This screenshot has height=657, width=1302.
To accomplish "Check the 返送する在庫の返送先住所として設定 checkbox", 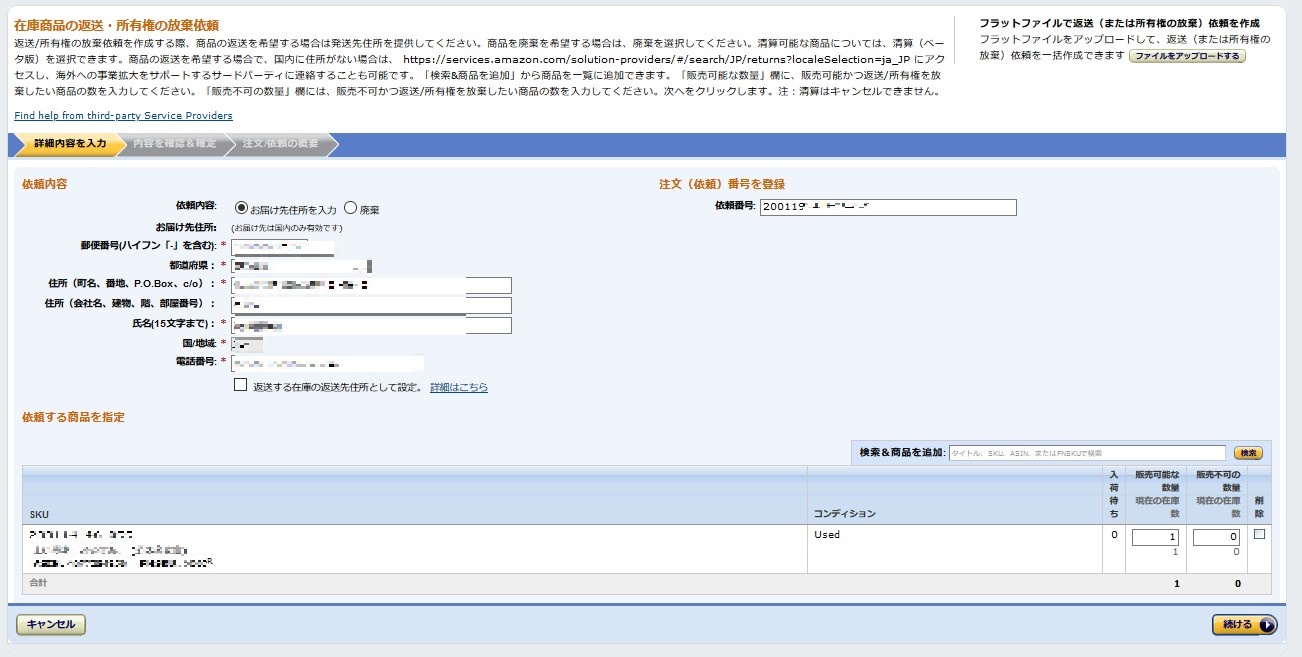I will (x=240, y=385).
